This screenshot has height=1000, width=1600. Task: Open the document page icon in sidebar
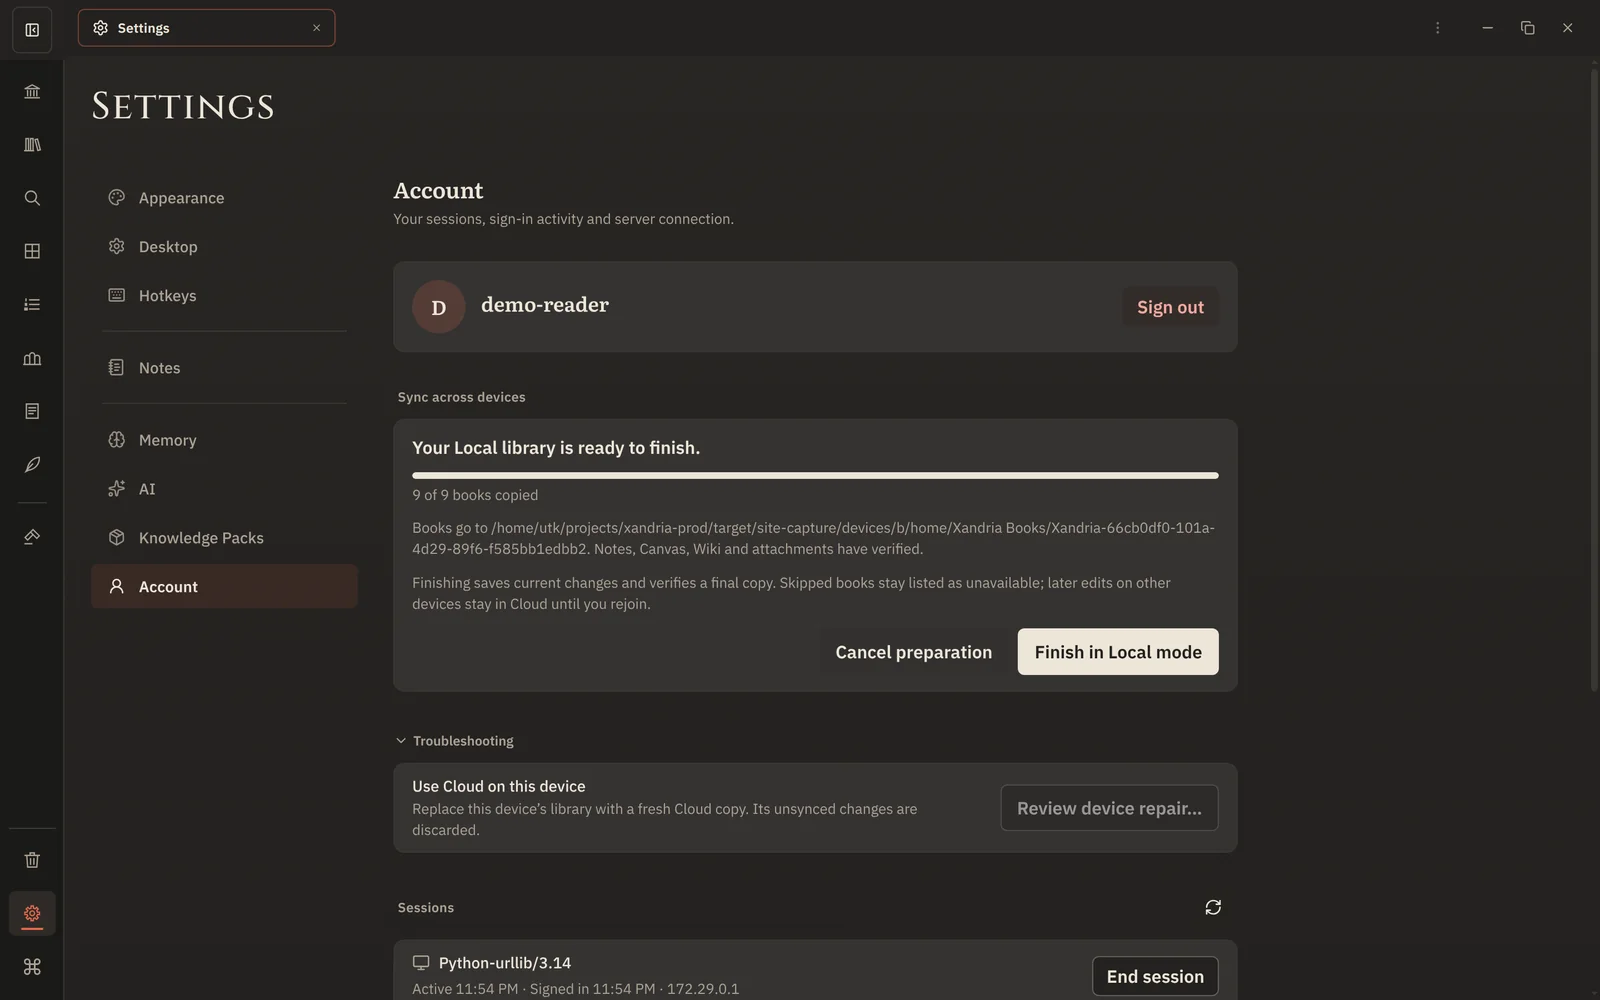coord(32,411)
